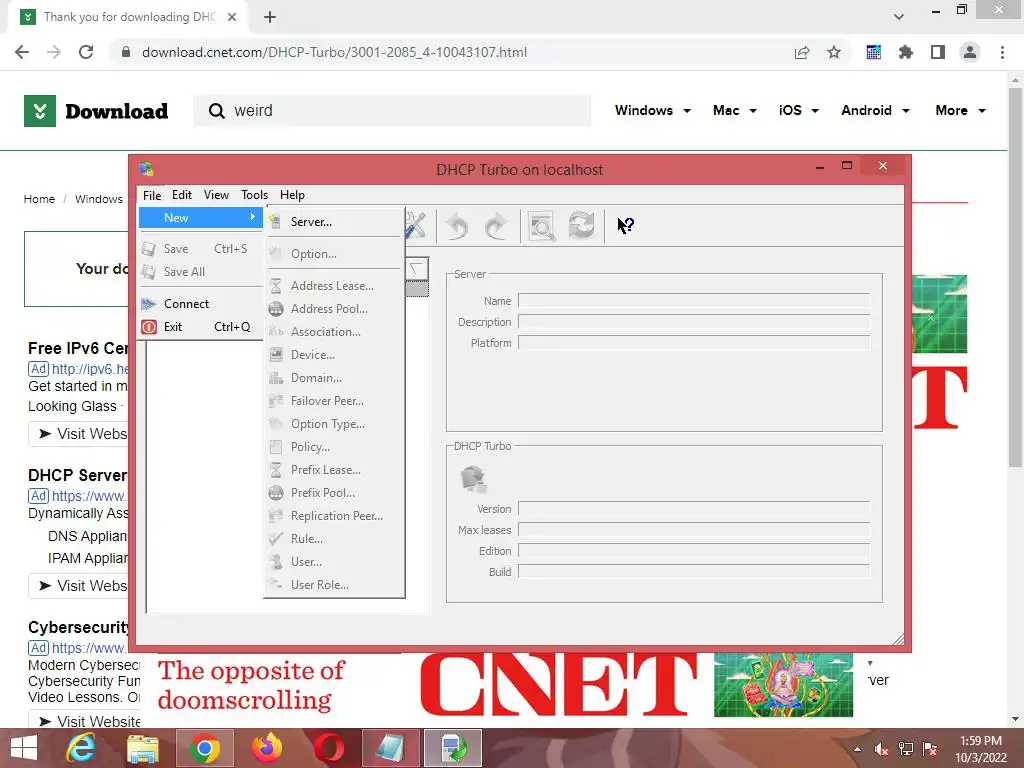This screenshot has width=1024, height=768.
Task: Open the Tools menu in DHCP Turbo
Action: (254, 195)
